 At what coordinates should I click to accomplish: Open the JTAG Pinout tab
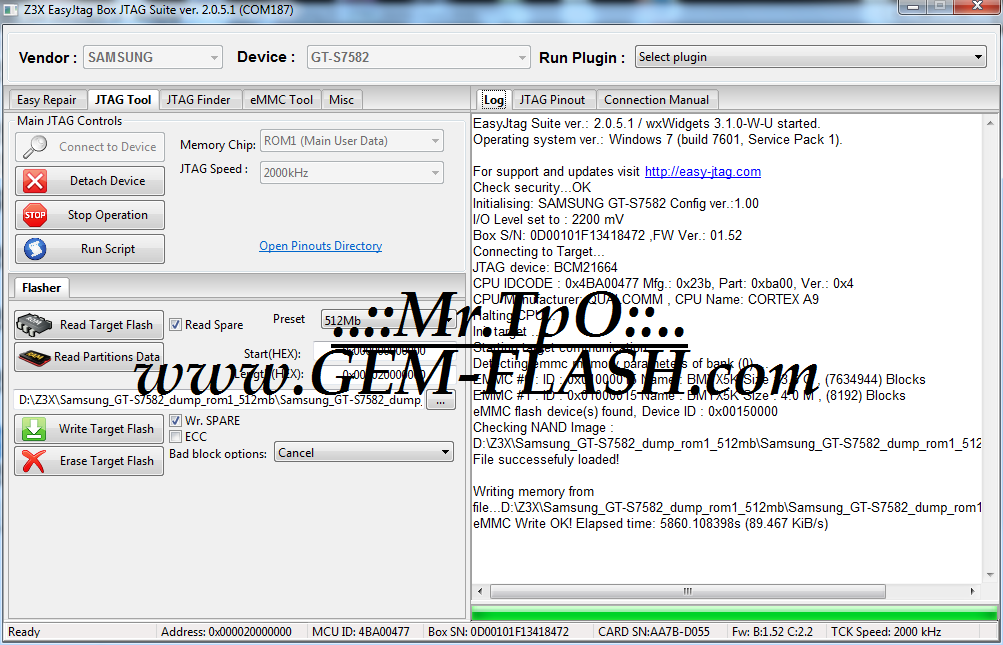(x=552, y=100)
